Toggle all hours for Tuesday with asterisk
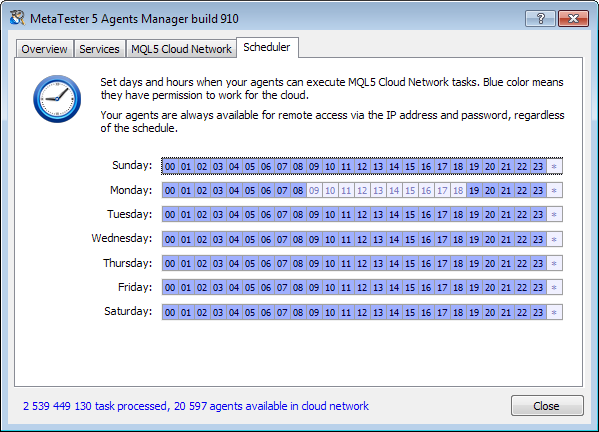Image resolution: width=599 pixels, height=432 pixels. [x=554, y=215]
